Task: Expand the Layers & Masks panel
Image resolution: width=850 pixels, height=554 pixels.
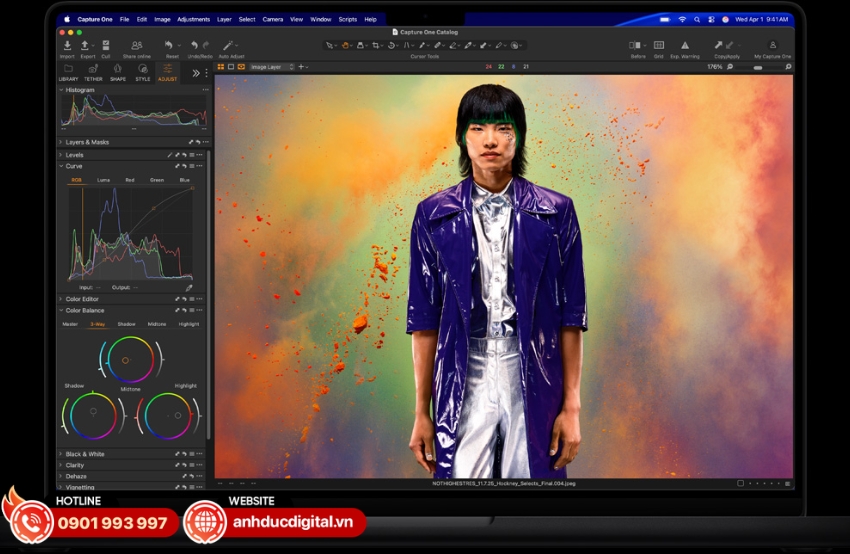Action: [x=61, y=142]
